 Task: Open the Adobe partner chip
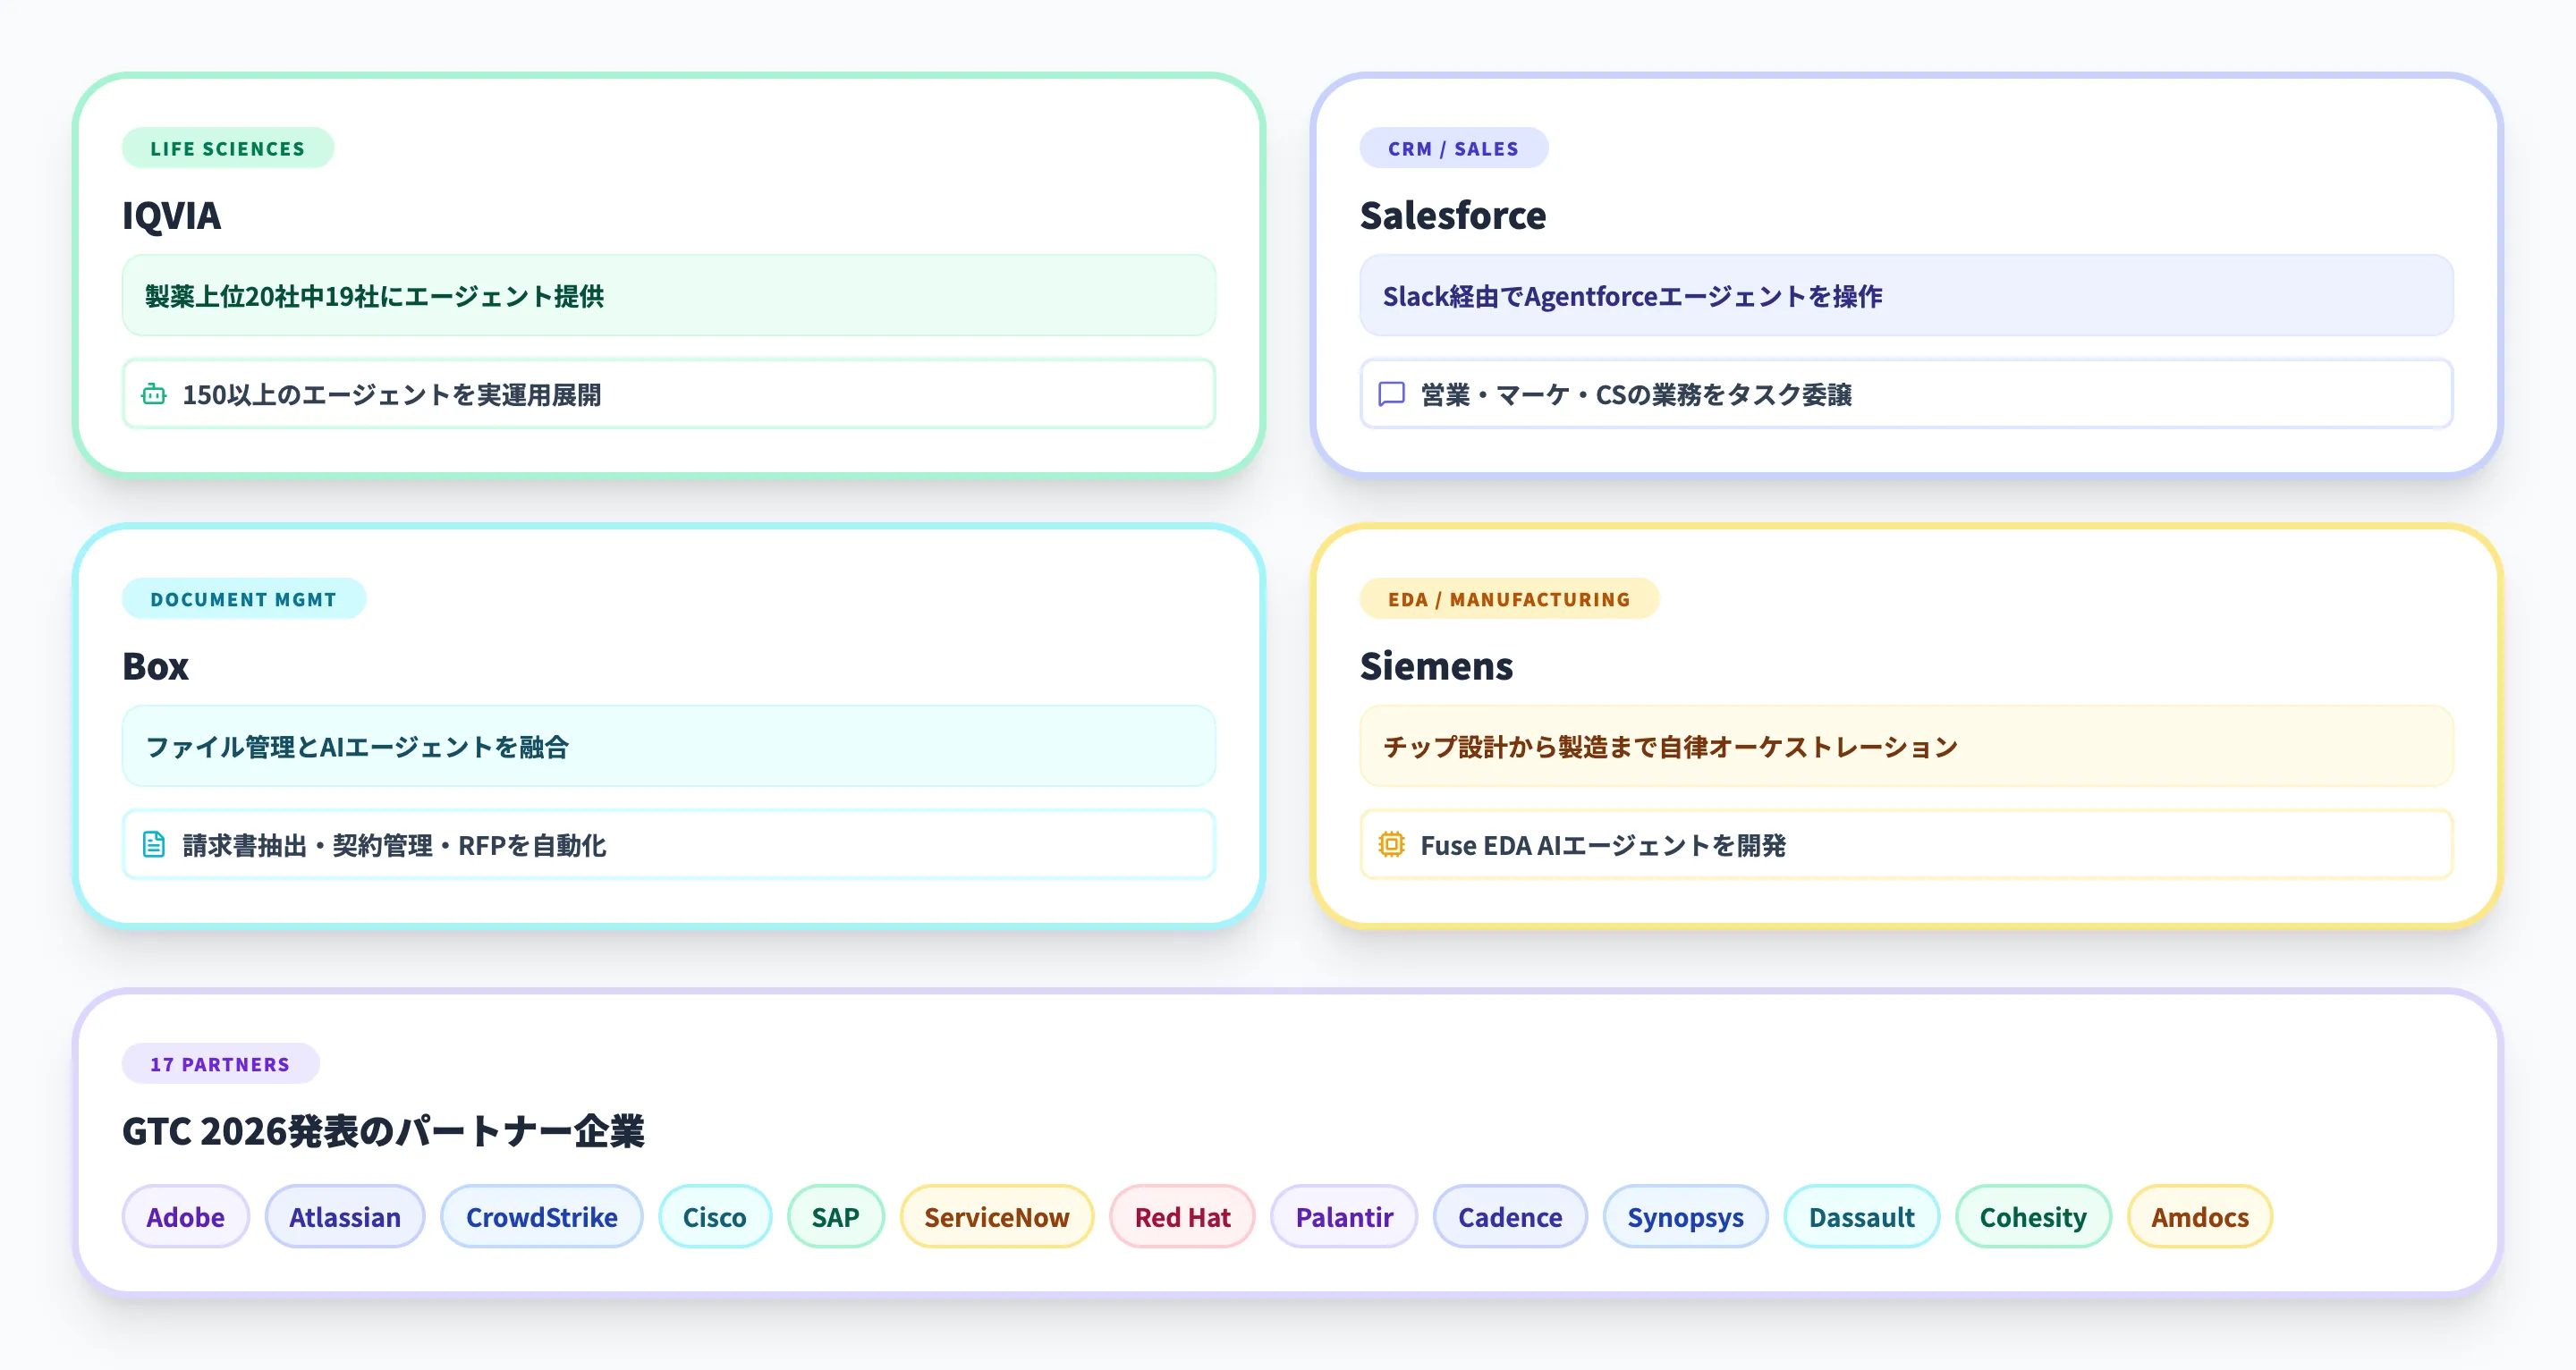click(x=185, y=1217)
